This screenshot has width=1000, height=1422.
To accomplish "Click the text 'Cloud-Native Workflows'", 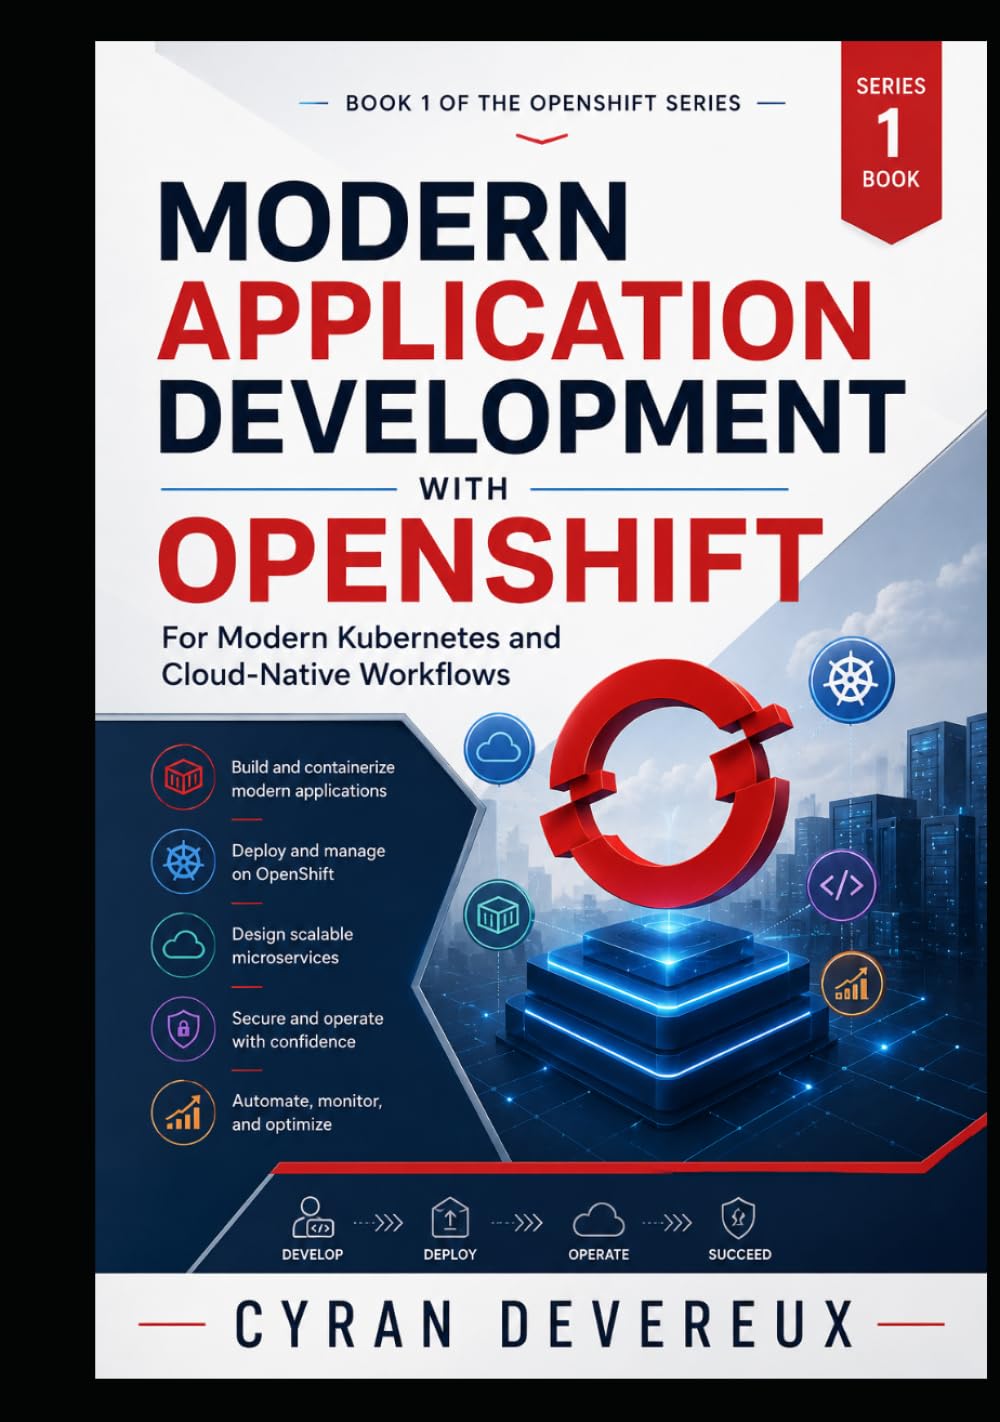I will click(336, 674).
